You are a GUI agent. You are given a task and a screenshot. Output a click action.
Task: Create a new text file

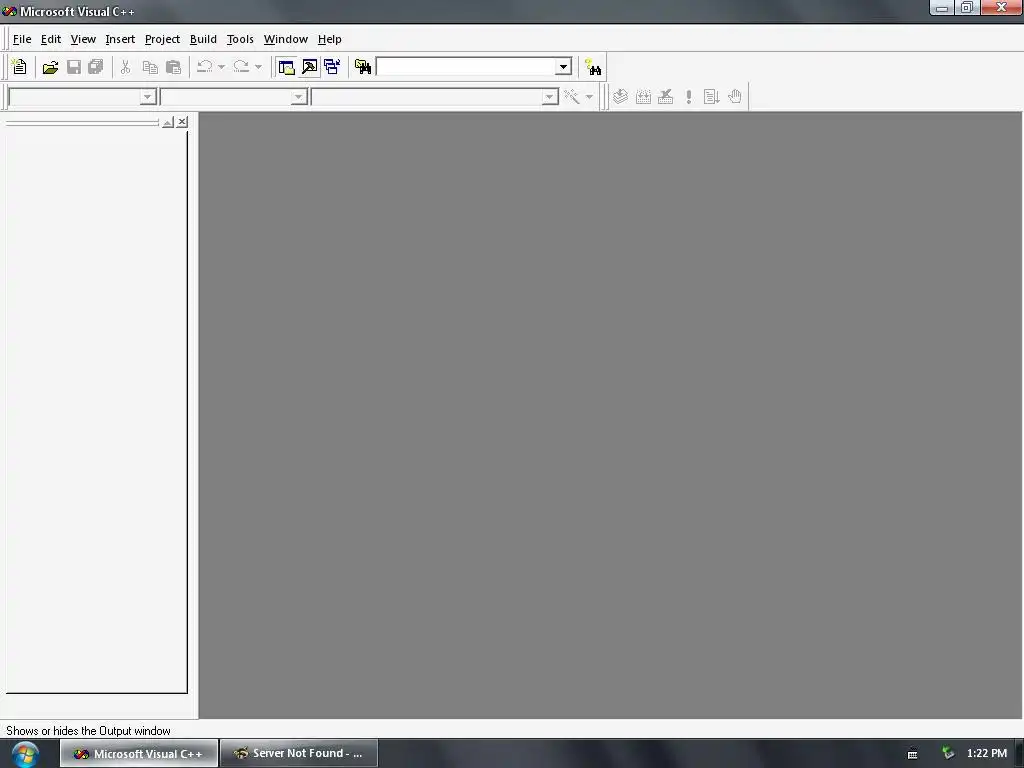[19, 67]
